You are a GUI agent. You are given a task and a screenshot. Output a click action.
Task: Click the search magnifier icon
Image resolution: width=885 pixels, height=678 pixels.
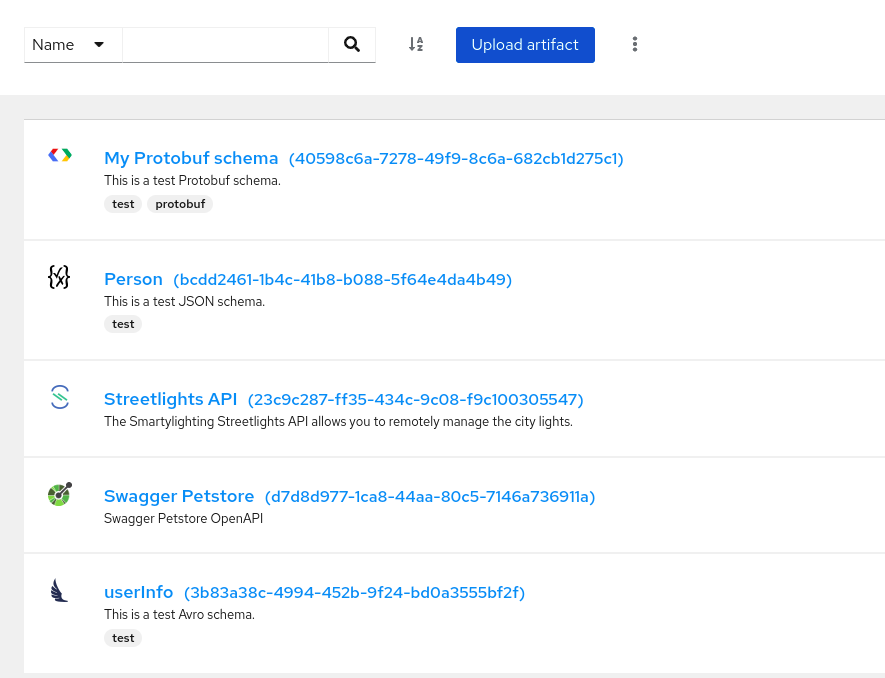[351, 44]
